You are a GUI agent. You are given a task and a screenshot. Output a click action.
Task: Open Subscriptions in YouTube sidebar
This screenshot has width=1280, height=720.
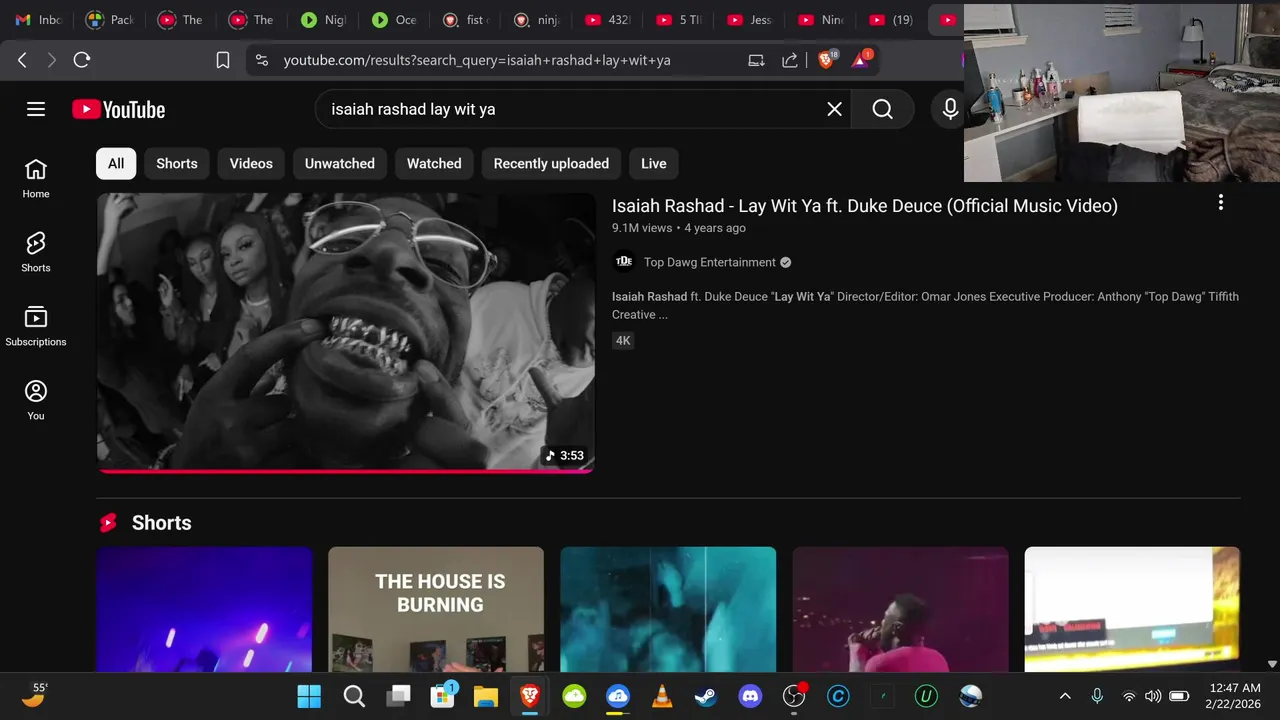(x=36, y=326)
